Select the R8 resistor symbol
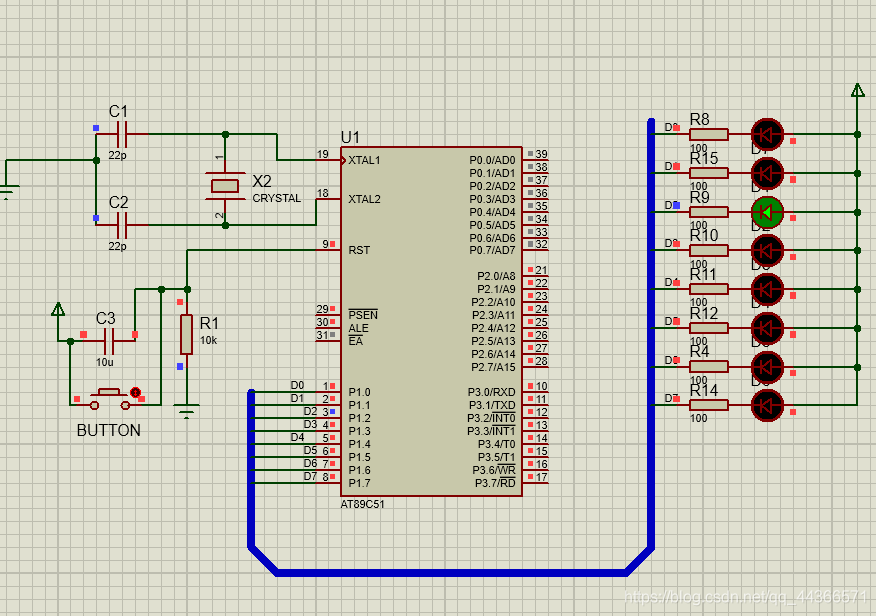 coord(709,134)
